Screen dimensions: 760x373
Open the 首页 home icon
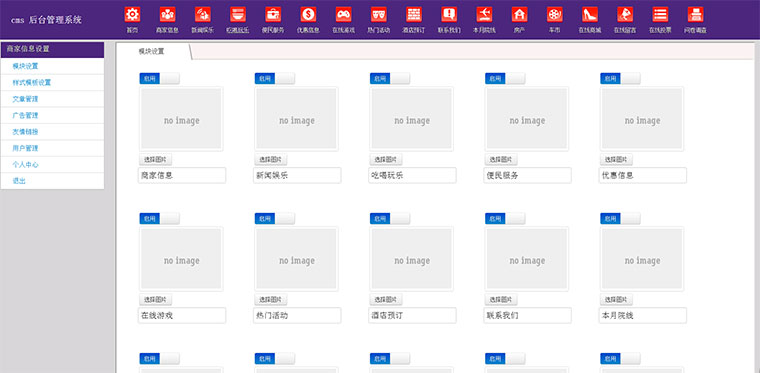(132, 15)
